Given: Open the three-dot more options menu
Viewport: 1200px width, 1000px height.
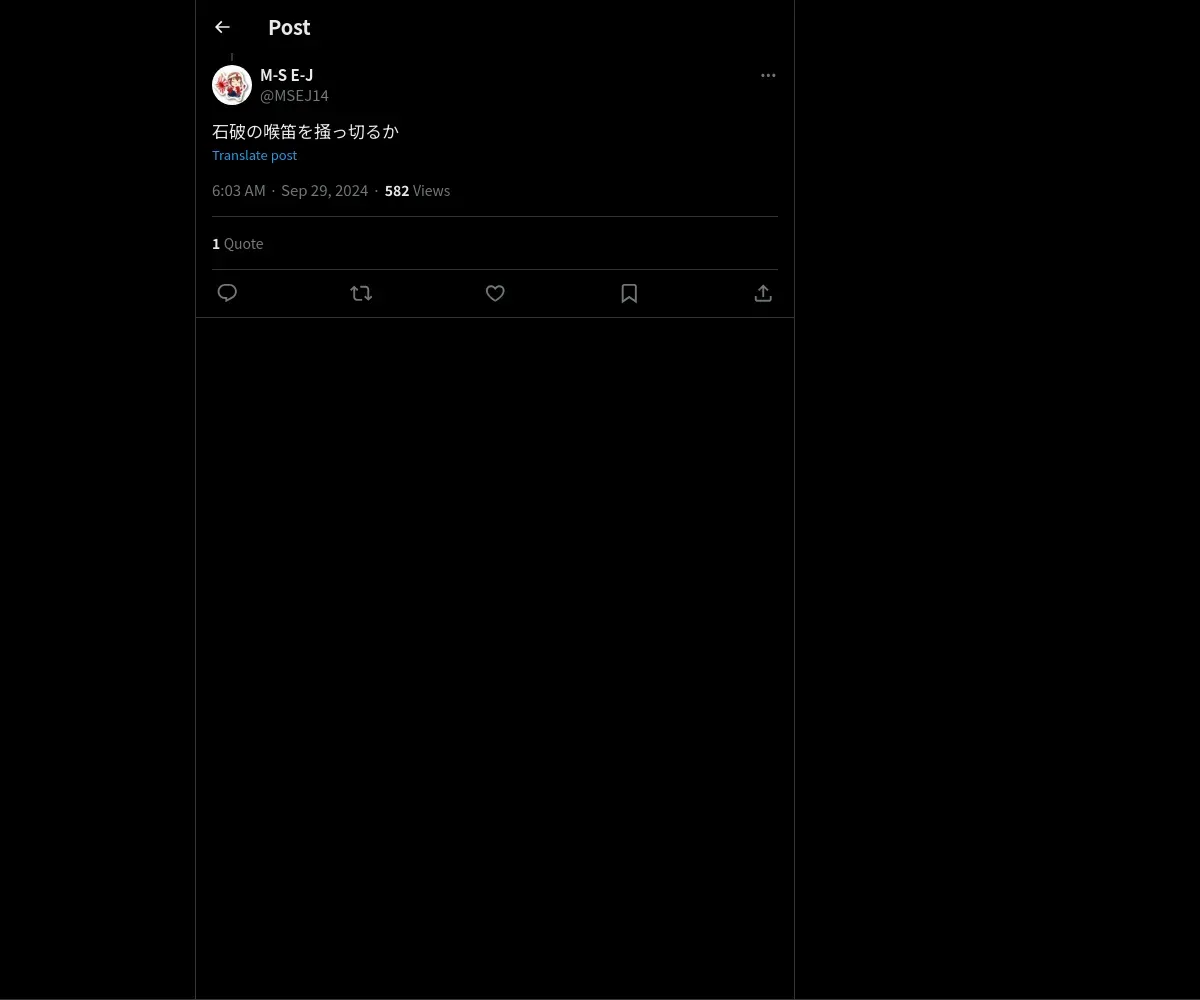Looking at the screenshot, I should 768,75.
